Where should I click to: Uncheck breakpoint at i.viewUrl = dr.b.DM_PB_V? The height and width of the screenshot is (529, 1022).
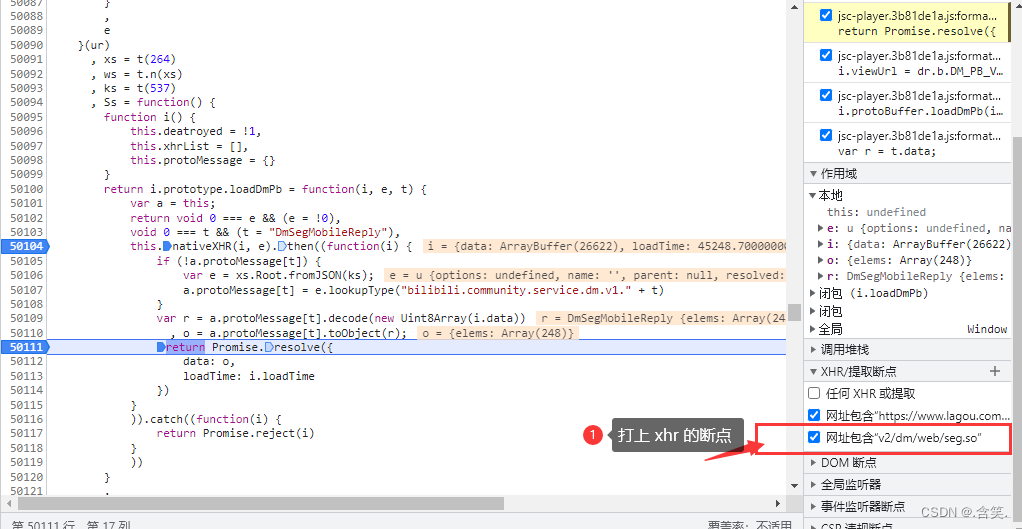click(x=826, y=55)
